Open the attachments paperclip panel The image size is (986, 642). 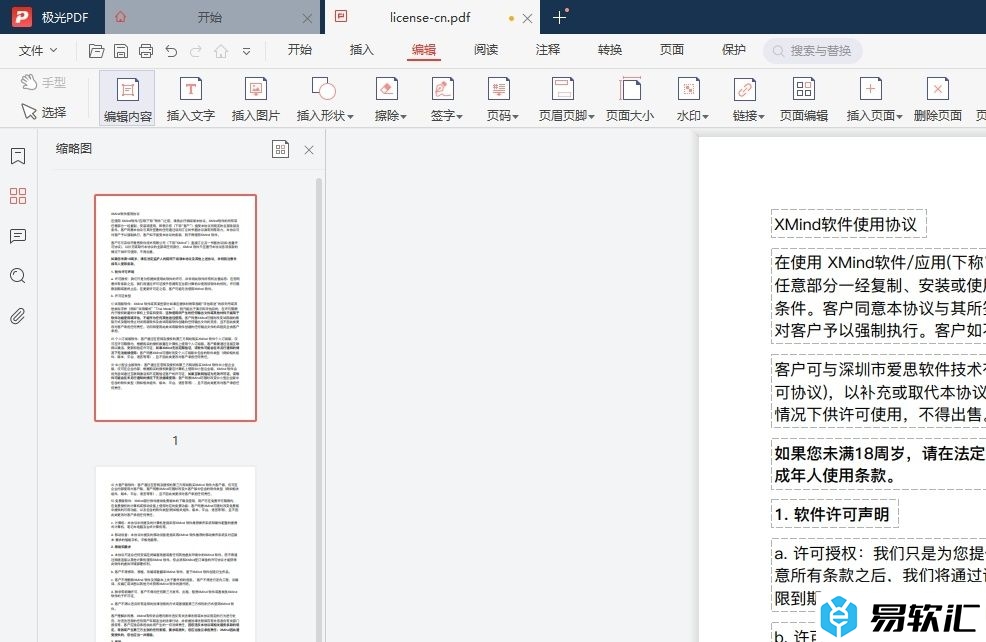point(18,316)
